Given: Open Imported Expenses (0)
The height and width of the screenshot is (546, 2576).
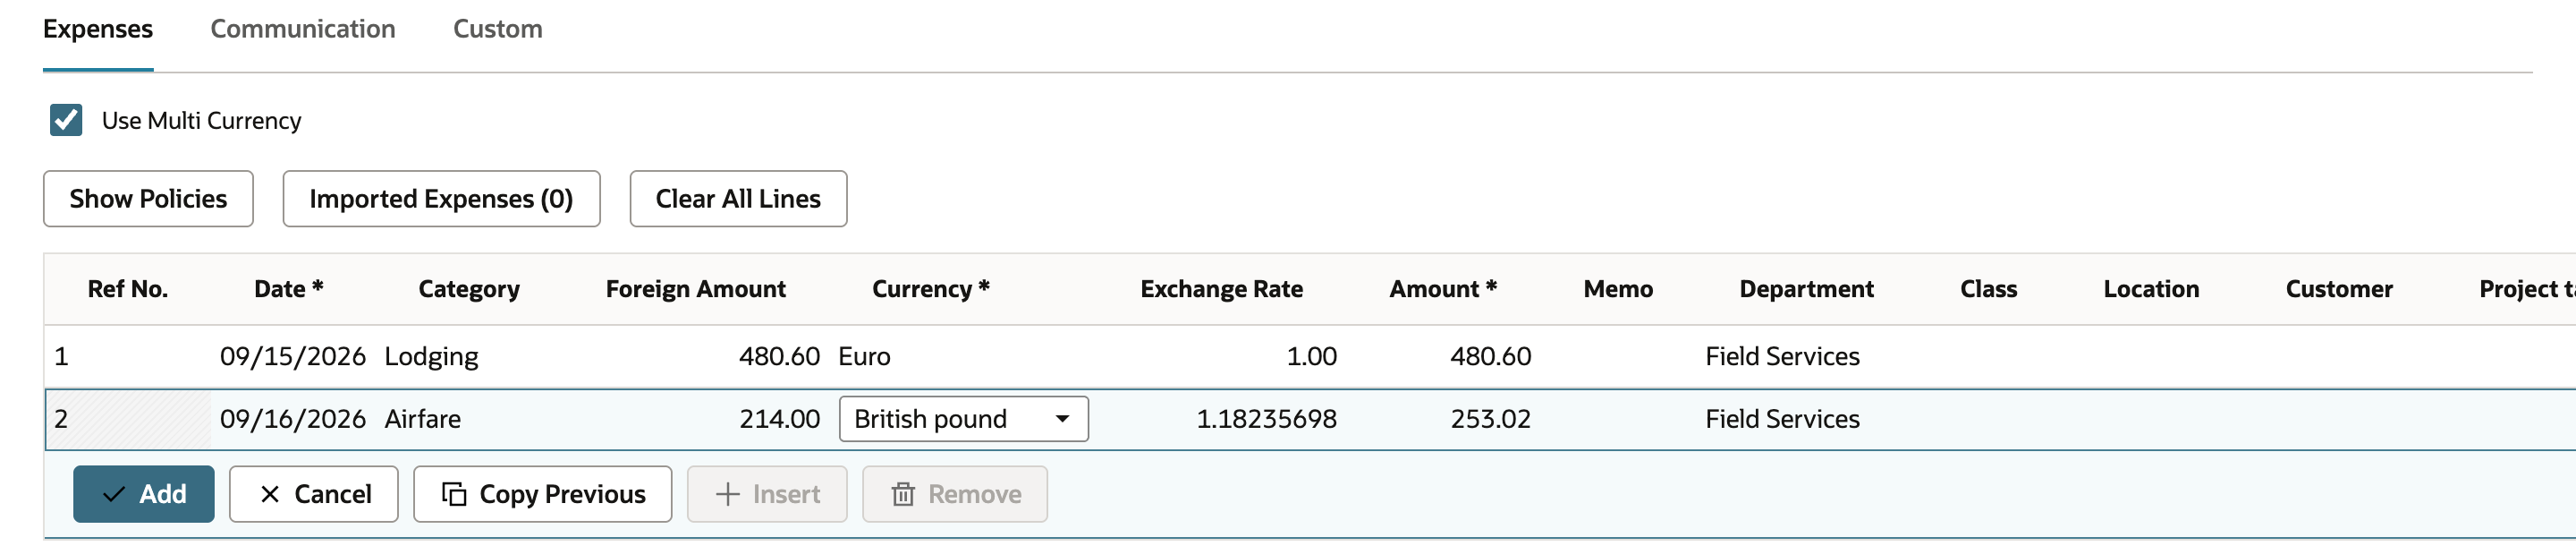Looking at the screenshot, I should coord(441,199).
